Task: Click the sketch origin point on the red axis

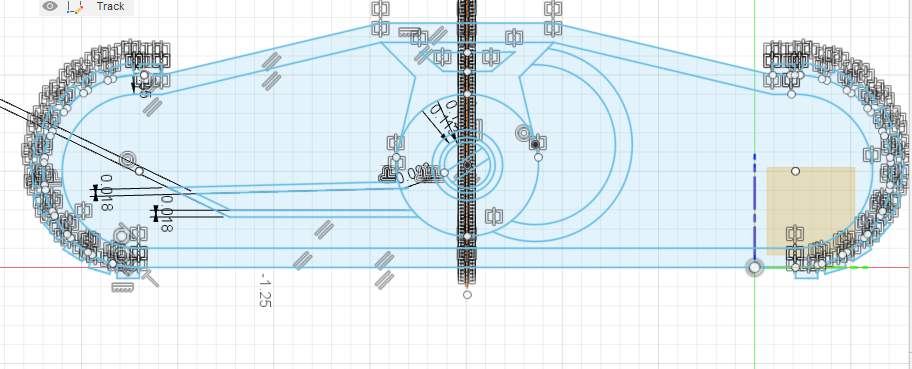Action: [x=754, y=268]
